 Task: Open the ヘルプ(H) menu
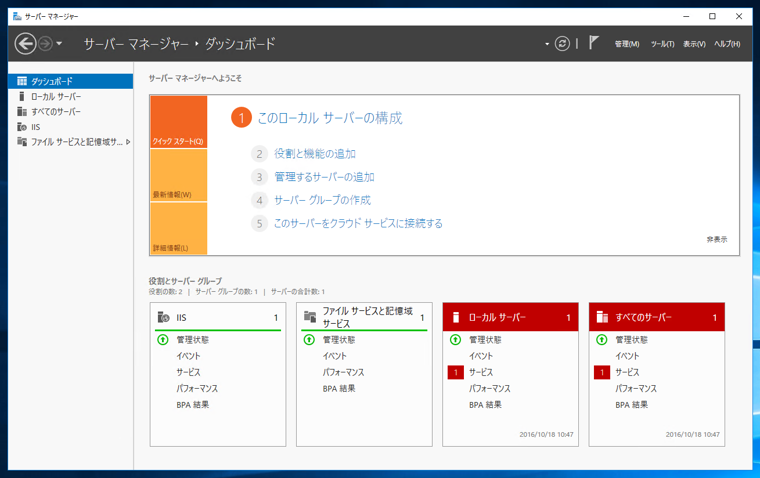coord(727,44)
